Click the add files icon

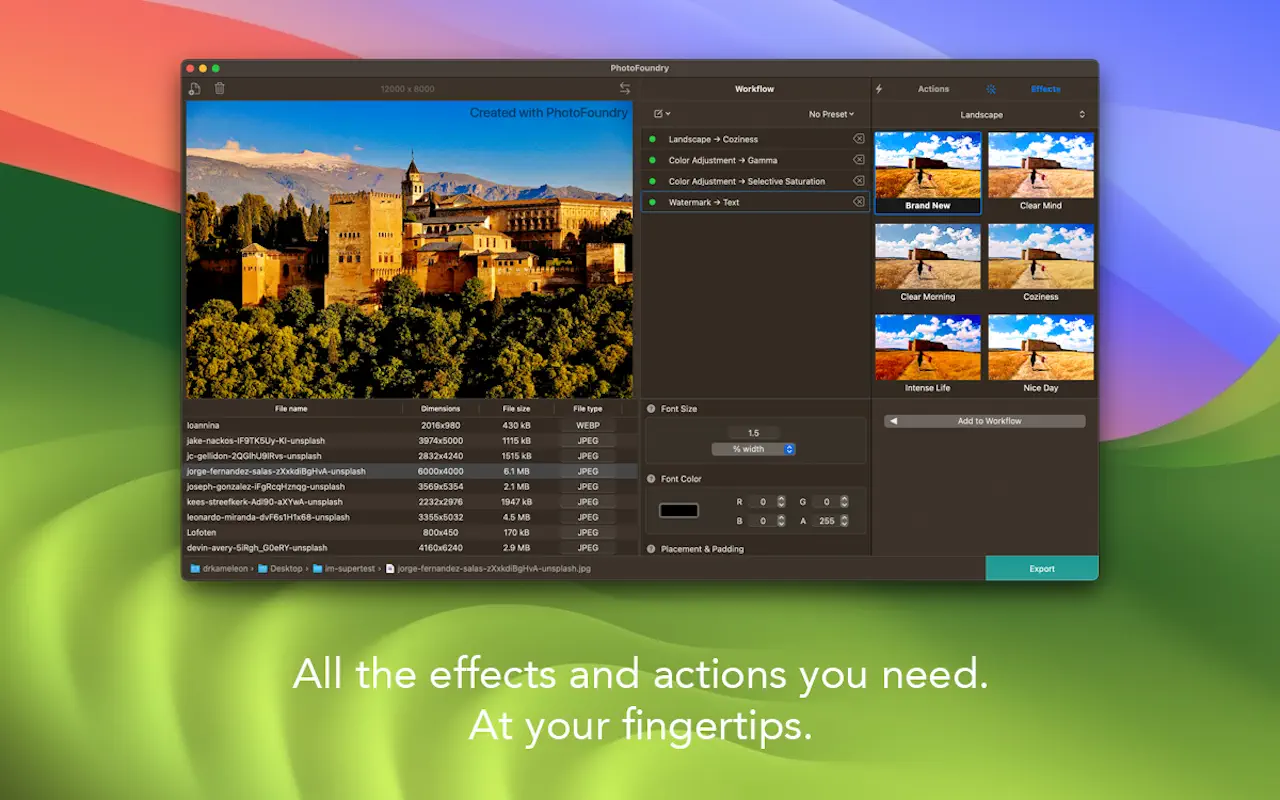[195, 89]
